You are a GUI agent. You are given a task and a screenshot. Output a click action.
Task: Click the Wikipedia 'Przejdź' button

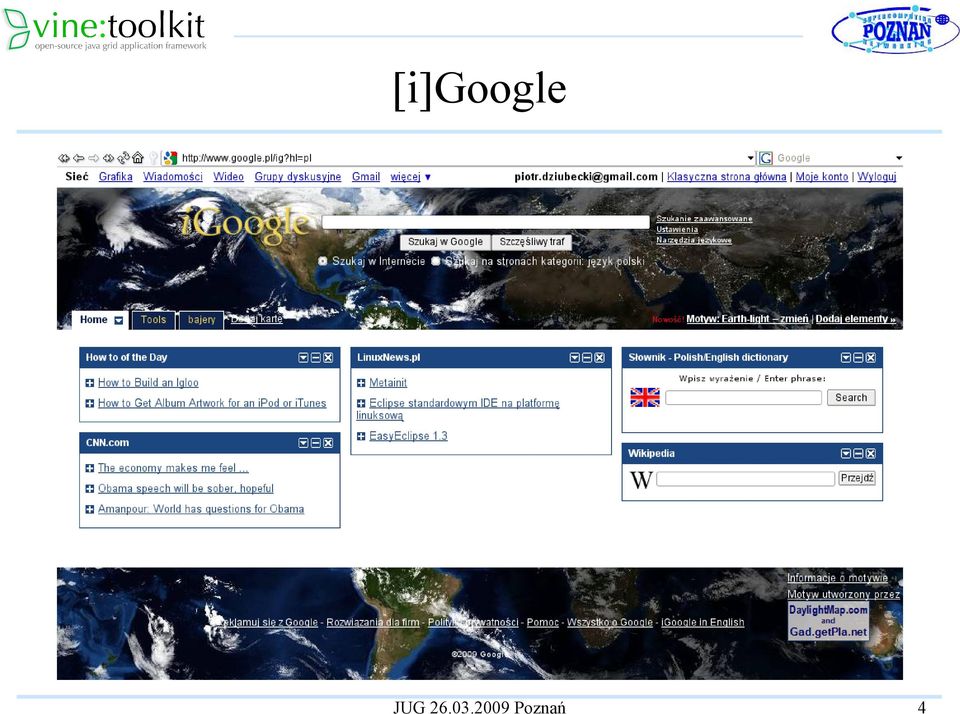(x=857, y=478)
